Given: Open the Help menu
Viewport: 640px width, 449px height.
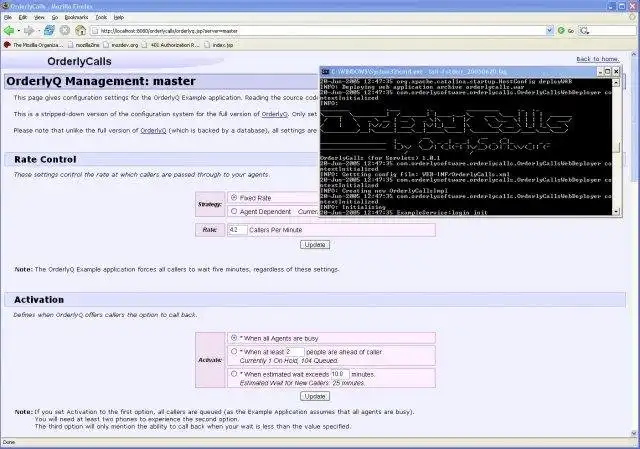Looking at the screenshot, I should click(118, 18).
